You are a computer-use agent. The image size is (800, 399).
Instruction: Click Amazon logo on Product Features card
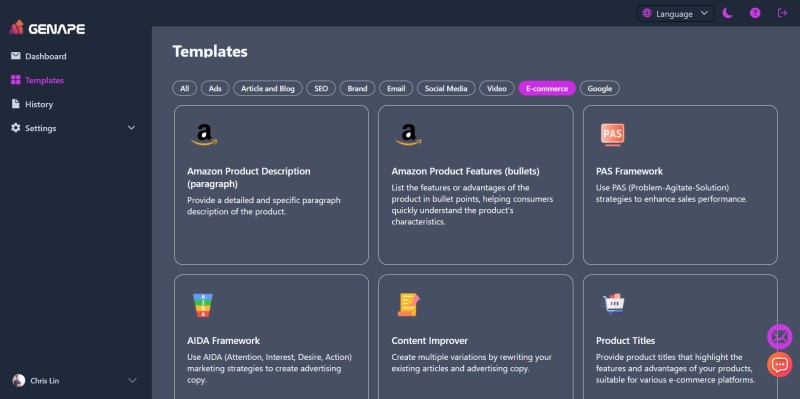tap(409, 135)
